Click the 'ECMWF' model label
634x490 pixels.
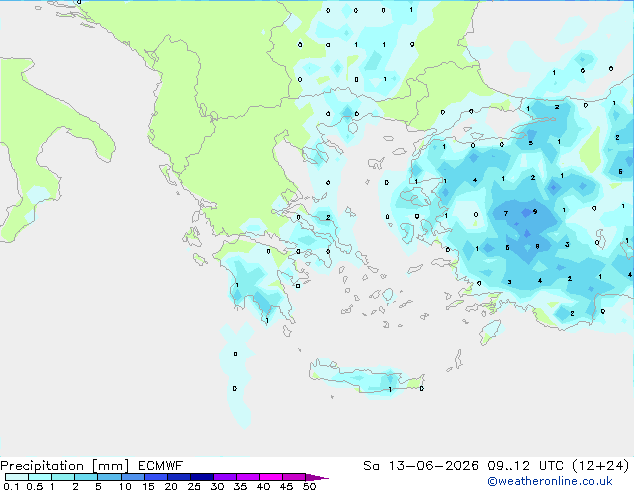(x=161, y=466)
